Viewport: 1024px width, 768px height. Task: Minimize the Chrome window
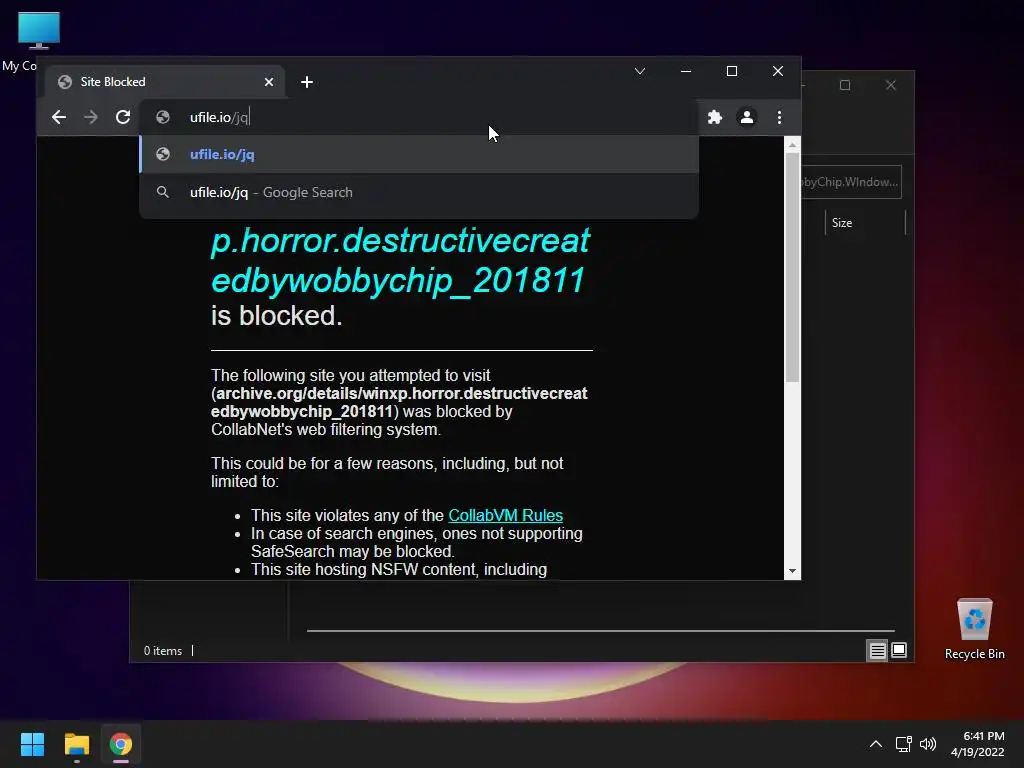(x=686, y=71)
